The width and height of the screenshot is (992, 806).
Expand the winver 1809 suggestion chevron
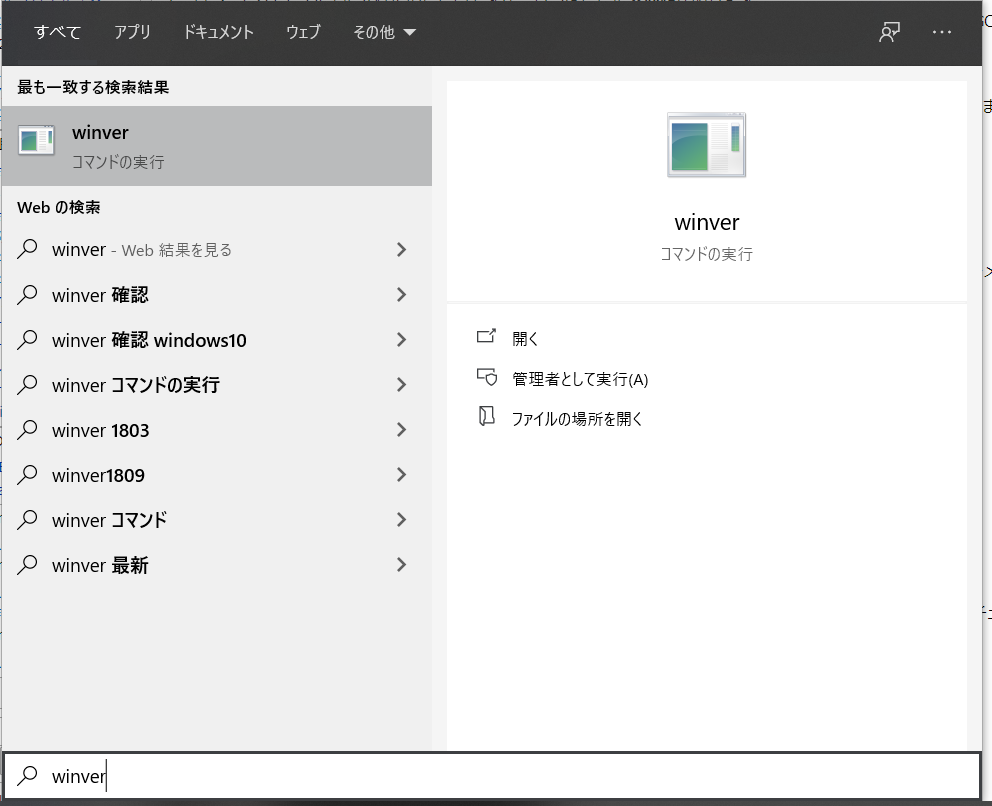tap(401, 475)
